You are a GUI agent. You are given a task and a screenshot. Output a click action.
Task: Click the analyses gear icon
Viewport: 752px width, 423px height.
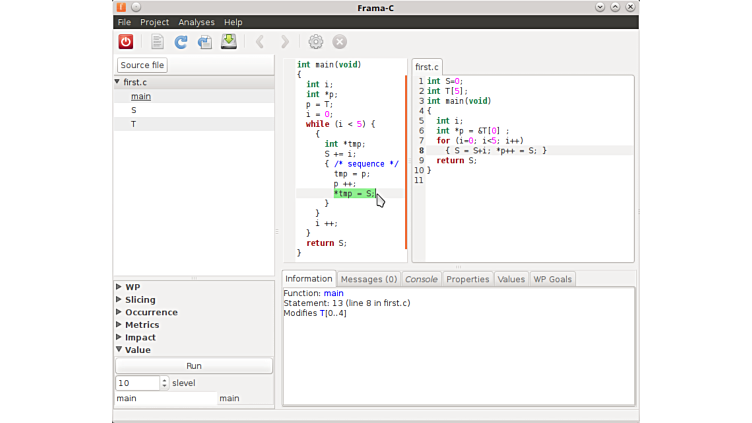(316, 42)
